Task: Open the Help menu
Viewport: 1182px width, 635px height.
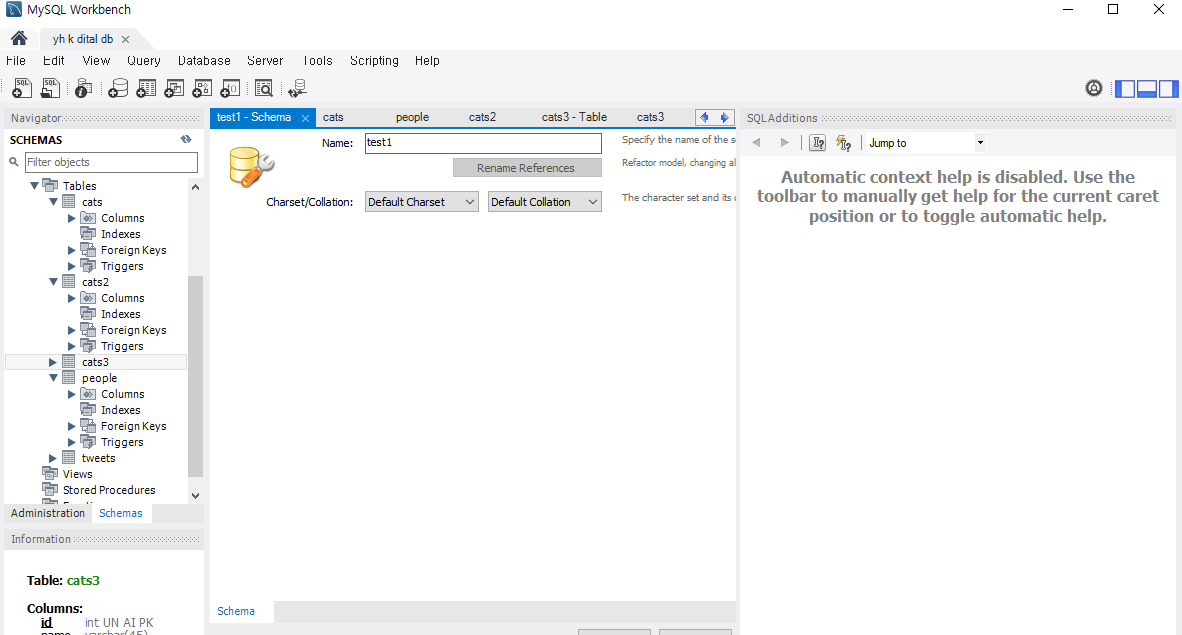Action: (427, 60)
